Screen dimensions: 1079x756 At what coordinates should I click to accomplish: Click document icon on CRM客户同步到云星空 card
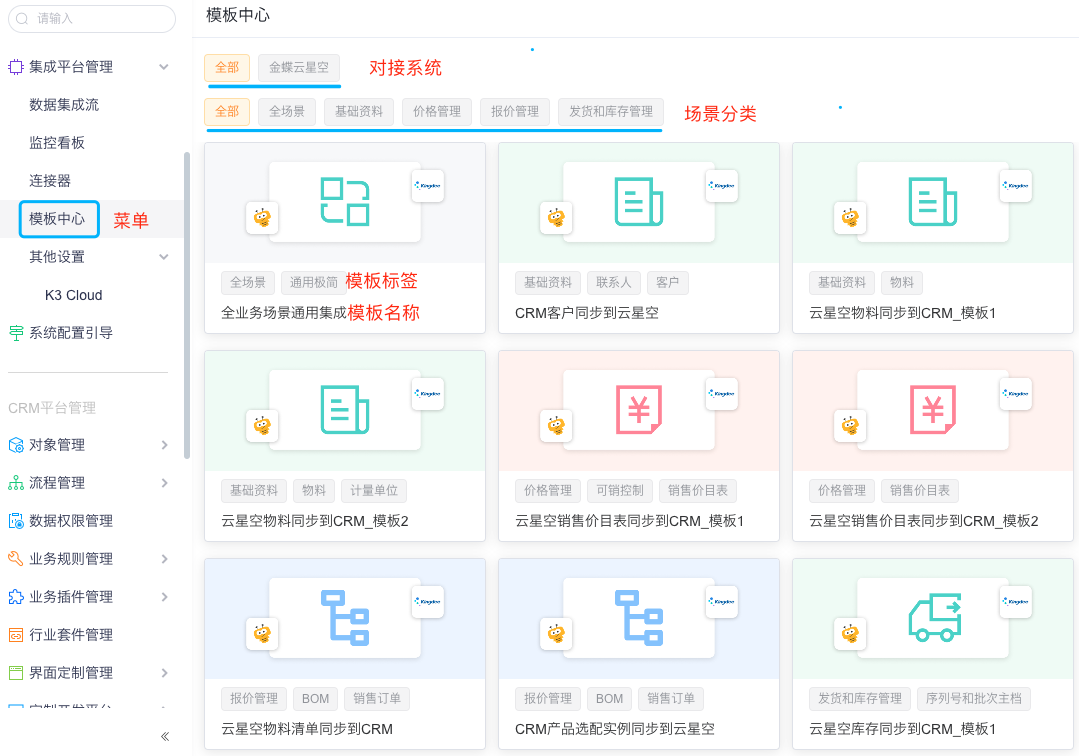(x=639, y=202)
